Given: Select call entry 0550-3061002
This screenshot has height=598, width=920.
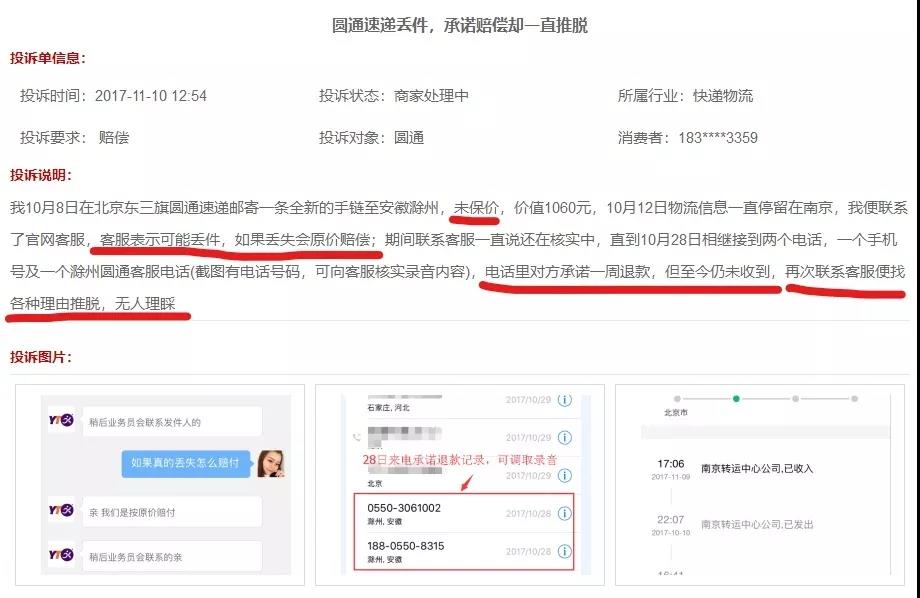Looking at the screenshot, I should tap(464, 513).
